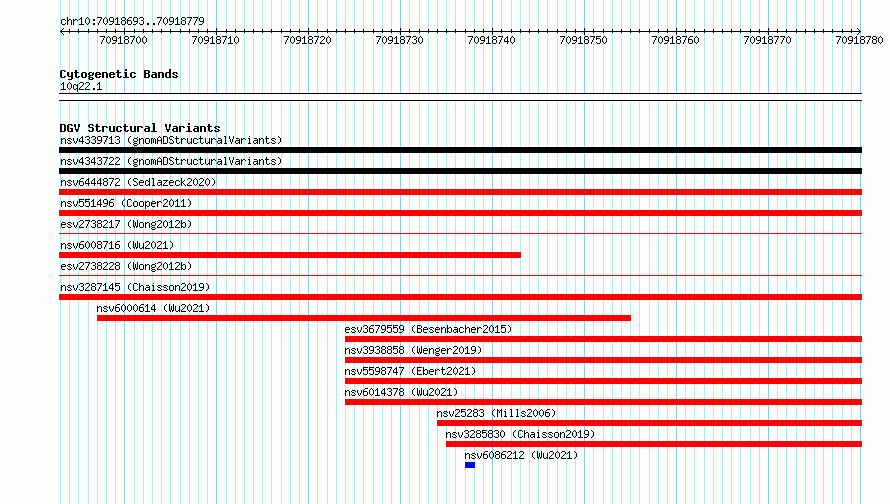Click the thin red line under esv2738228
The height and width of the screenshot is (504, 890).
pos(460,275)
